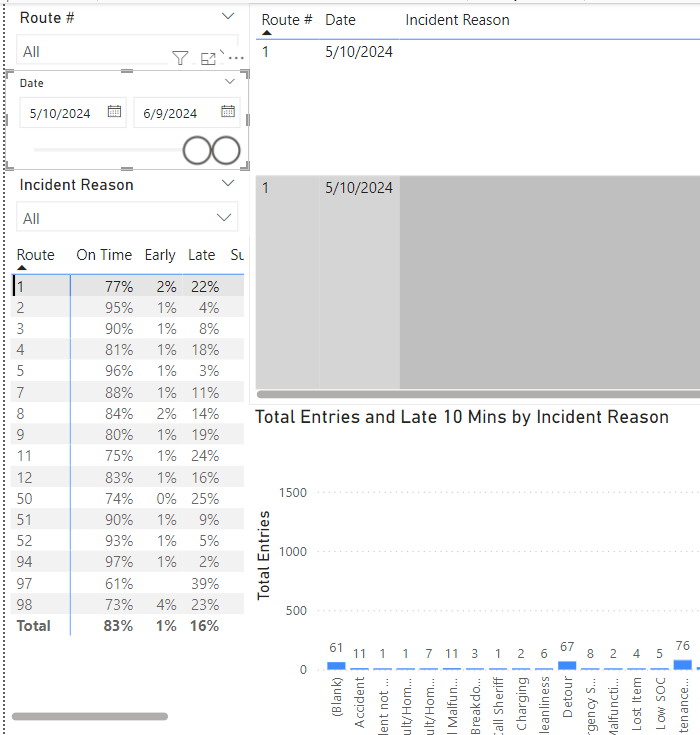Sort by the Route column header
Viewport: 700px width, 735px height.
tap(36, 255)
